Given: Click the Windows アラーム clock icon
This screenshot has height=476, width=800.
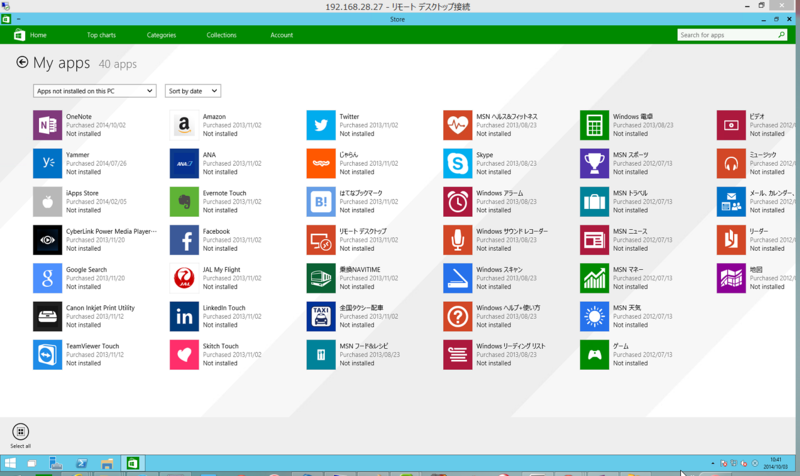Looking at the screenshot, I should click(x=458, y=202).
